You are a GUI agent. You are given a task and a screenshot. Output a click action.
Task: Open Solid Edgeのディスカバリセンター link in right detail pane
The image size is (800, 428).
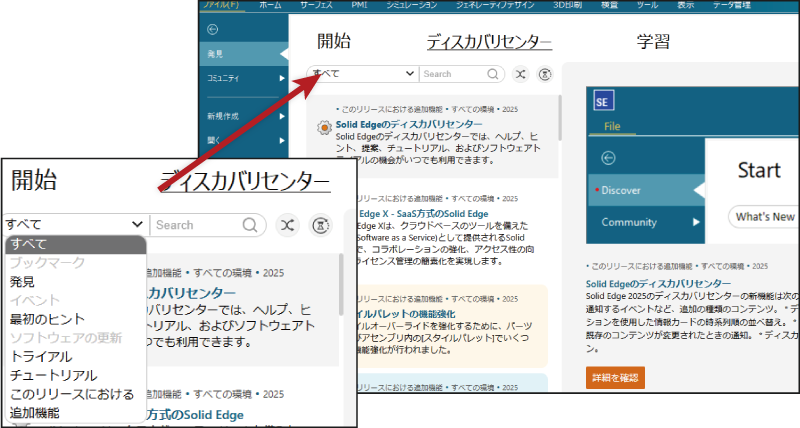click(x=658, y=284)
